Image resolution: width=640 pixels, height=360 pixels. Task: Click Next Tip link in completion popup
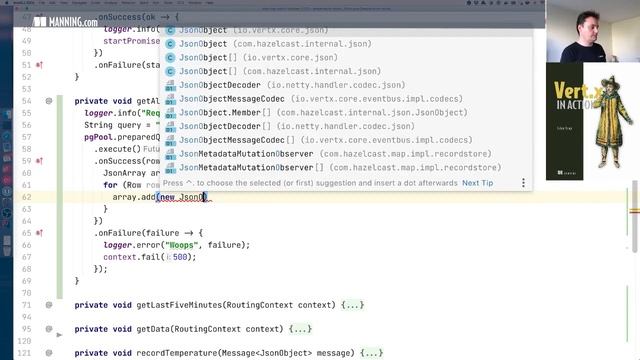click(478, 183)
